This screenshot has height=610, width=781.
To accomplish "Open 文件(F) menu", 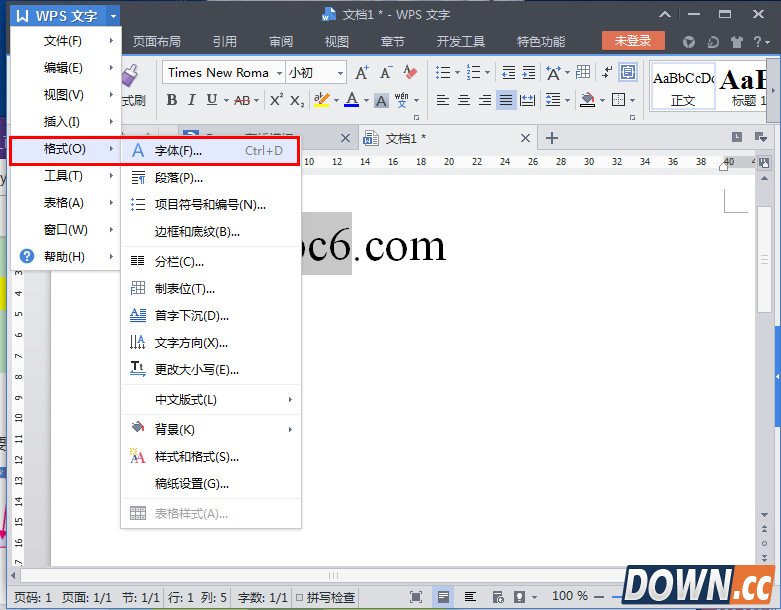I will pyautogui.click(x=65, y=41).
